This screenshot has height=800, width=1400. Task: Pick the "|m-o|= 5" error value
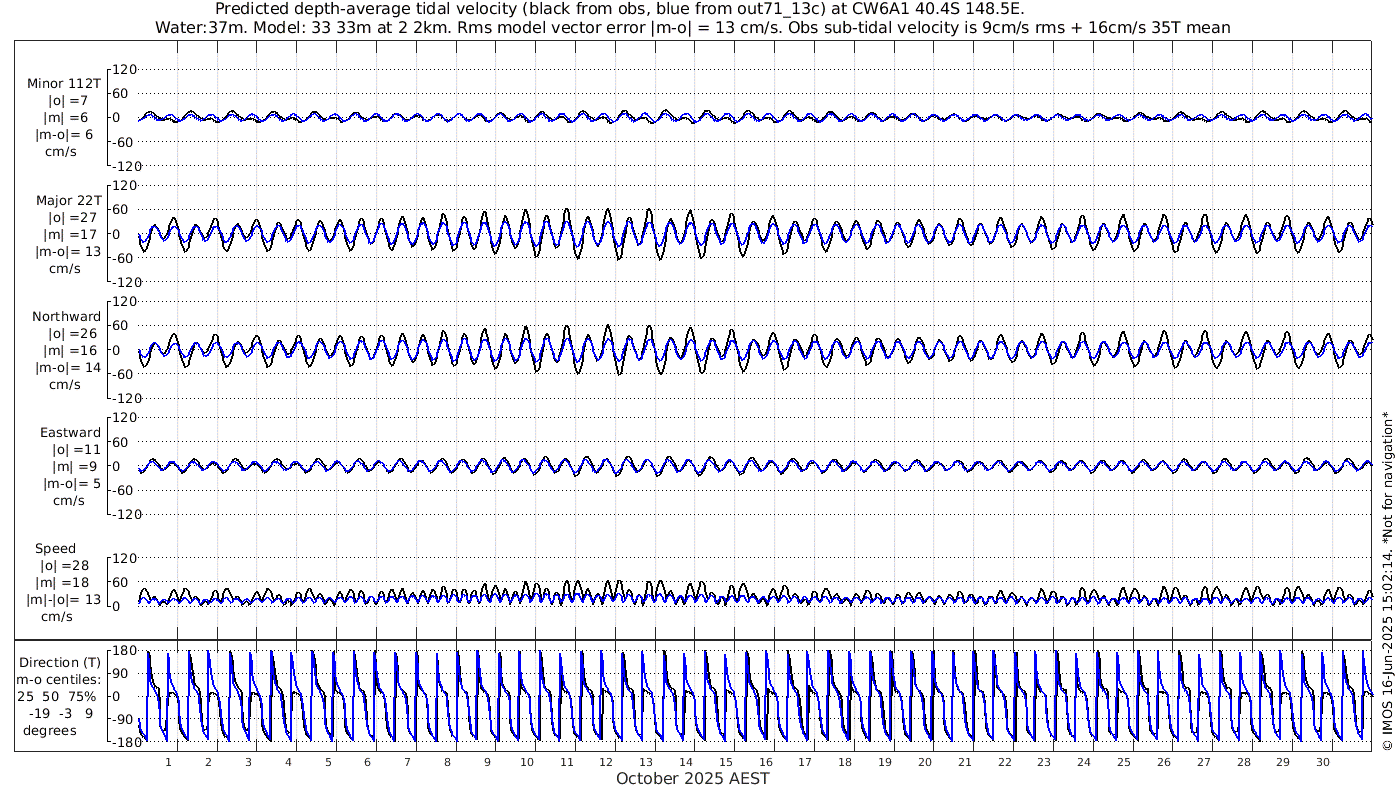pos(72,483)
